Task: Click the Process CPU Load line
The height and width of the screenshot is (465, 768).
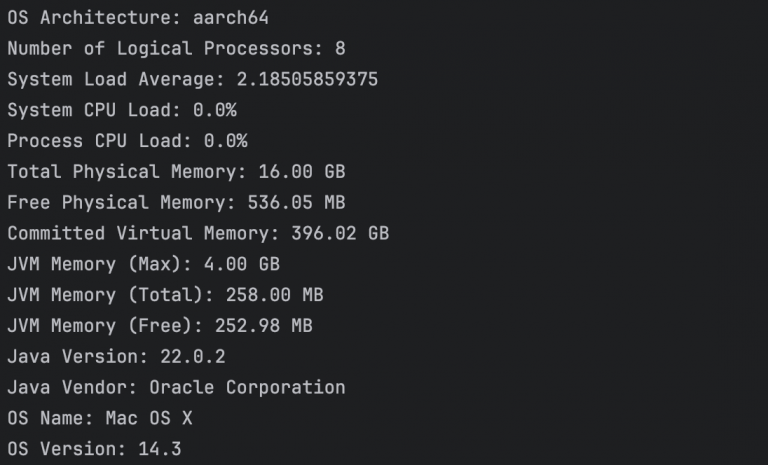Action: [127, 141]
